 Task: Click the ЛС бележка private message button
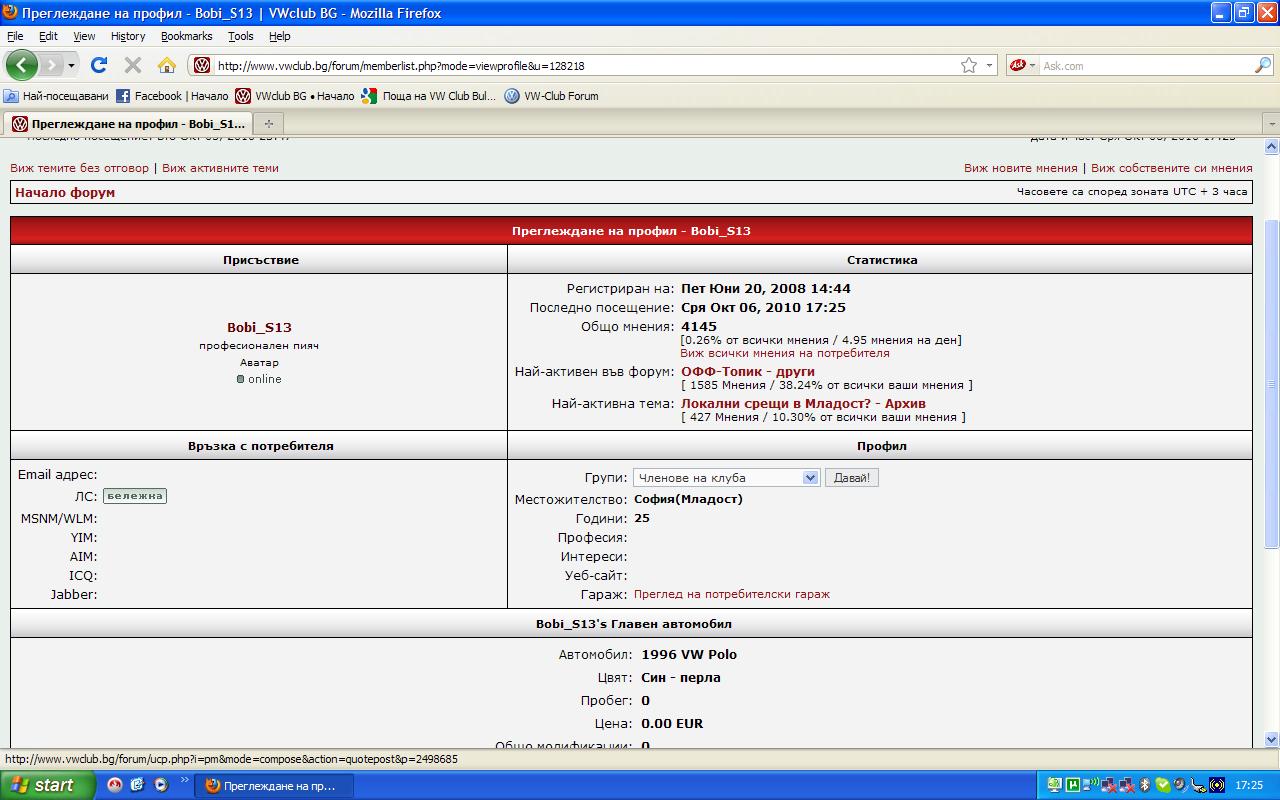pyautogui.click(x=135, y=496)
